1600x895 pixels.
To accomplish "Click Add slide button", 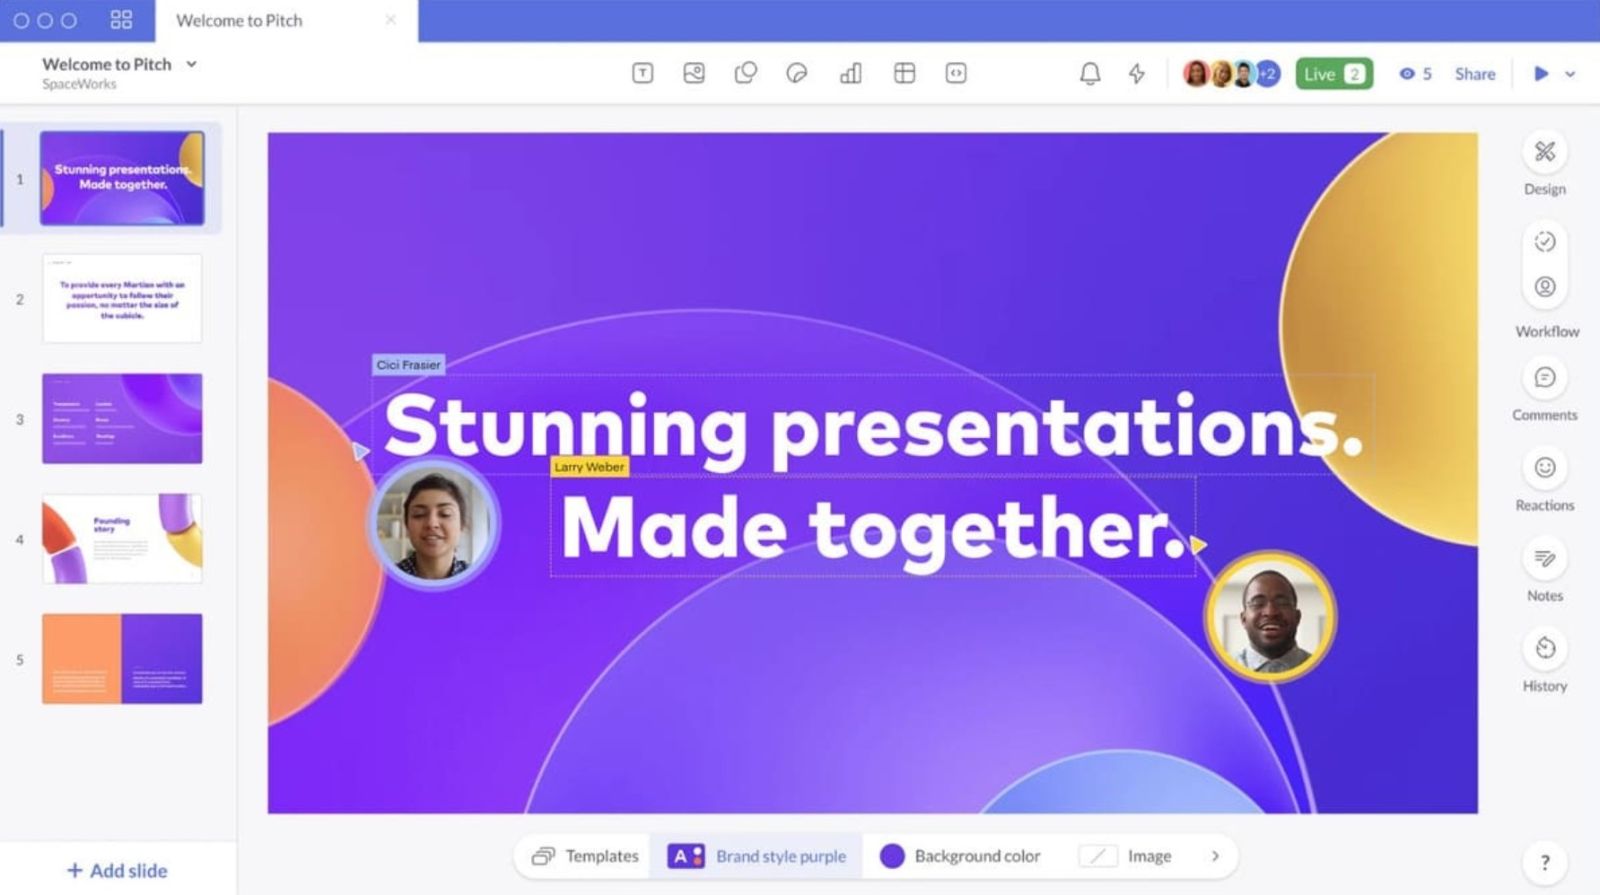I will [x=117, y=870].
